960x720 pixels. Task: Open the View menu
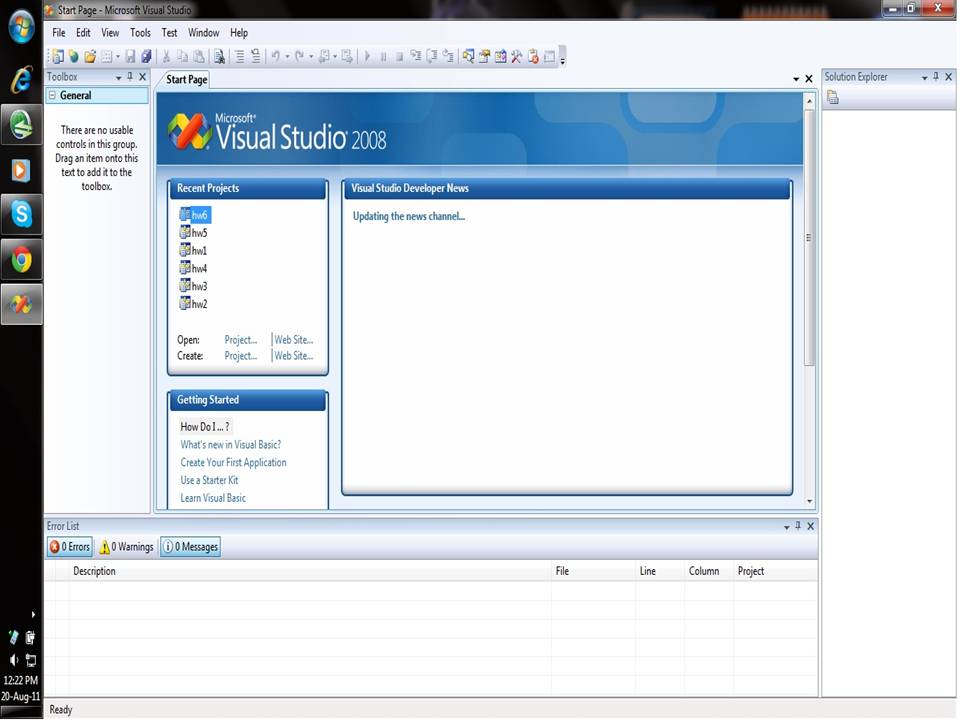110,32
